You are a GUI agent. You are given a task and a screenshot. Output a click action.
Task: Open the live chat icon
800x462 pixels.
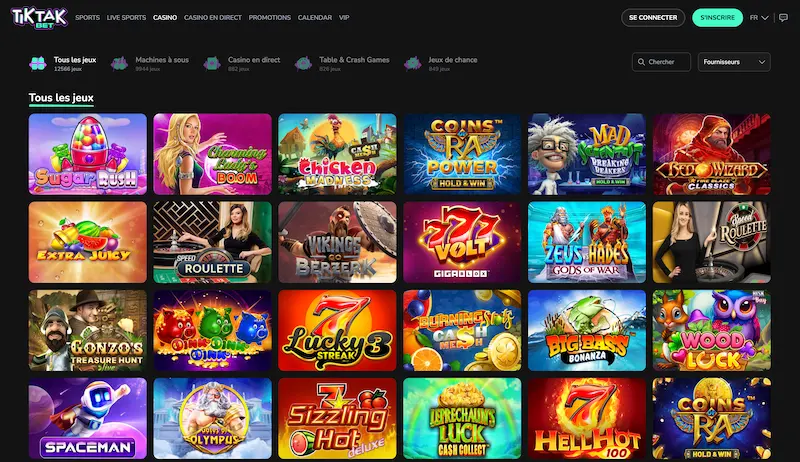coord(784,17)
